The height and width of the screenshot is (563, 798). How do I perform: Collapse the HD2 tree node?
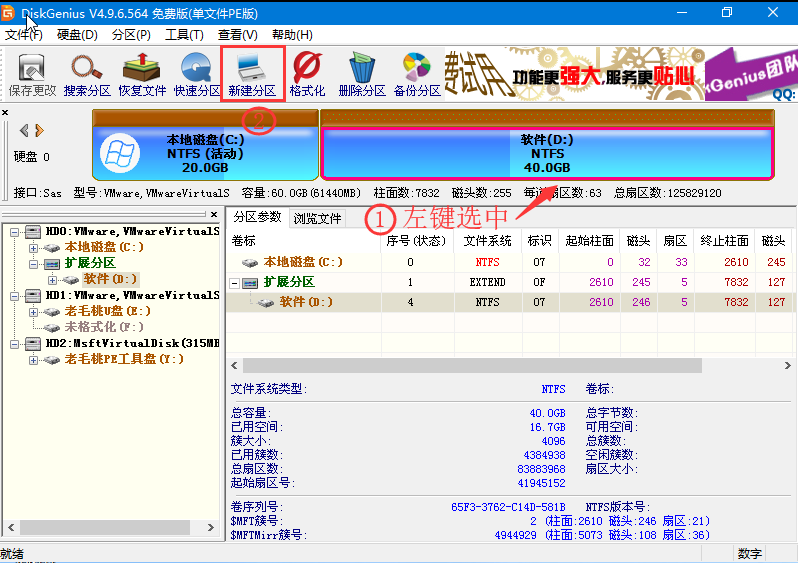[15, 344]
